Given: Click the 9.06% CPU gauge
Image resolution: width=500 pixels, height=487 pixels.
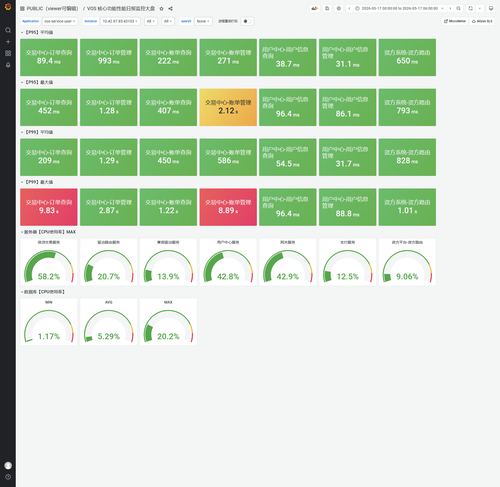Looking at the screenshot, I should pyautogui.click(x=407, y=262).
